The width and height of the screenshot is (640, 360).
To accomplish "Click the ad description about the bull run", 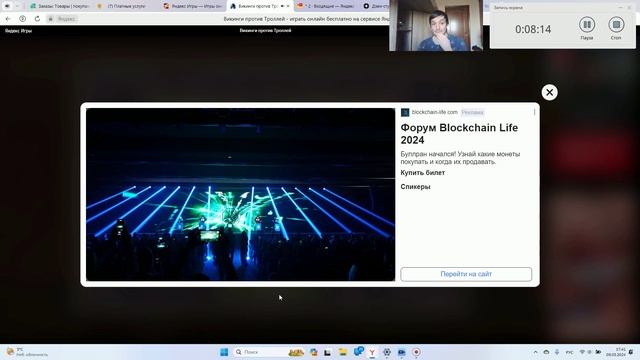I will 460,158.
